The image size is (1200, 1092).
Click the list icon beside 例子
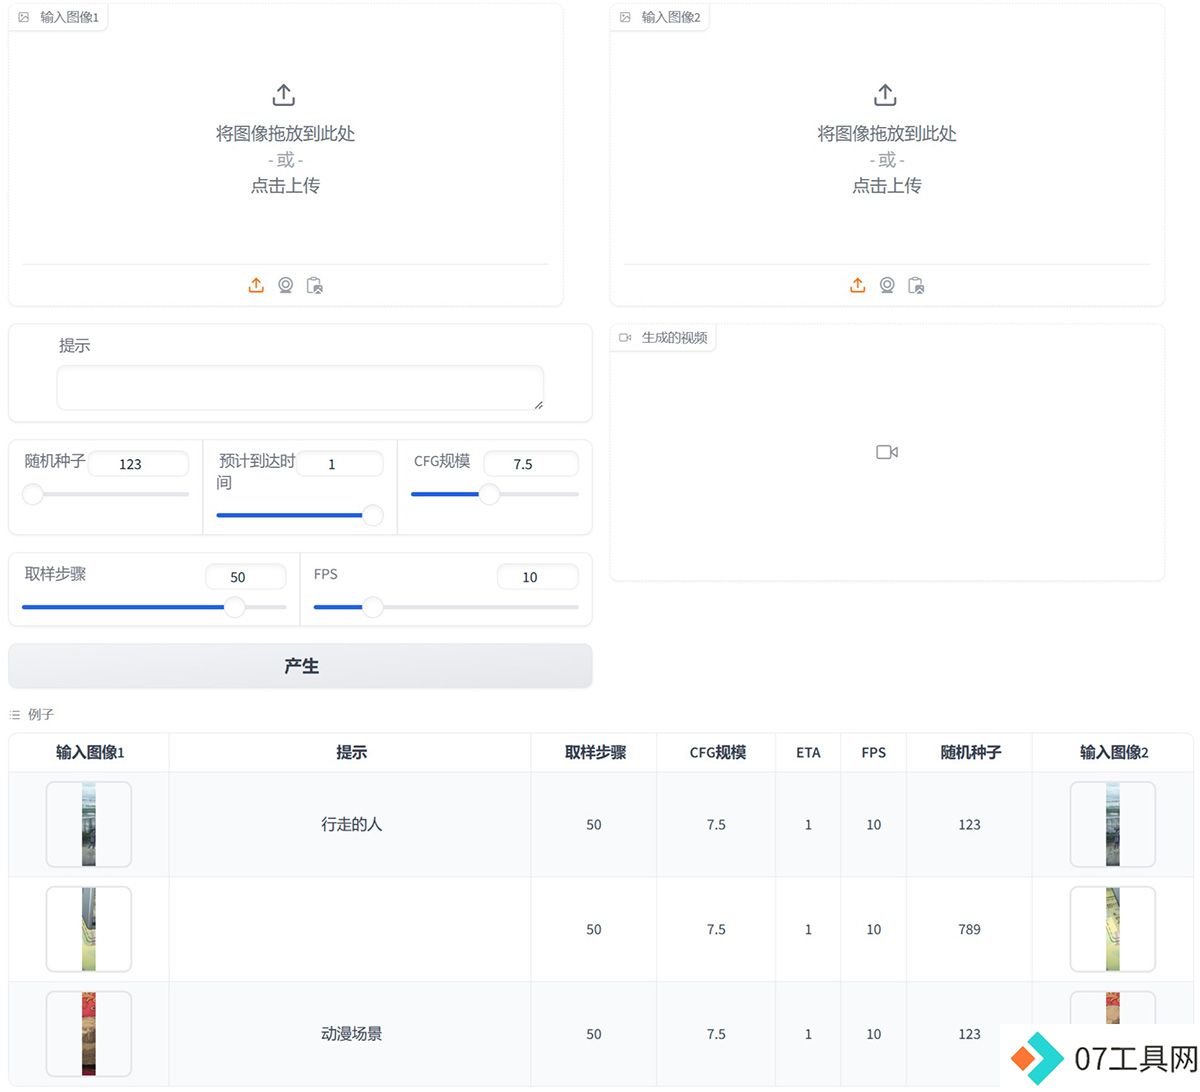point(15,715)
